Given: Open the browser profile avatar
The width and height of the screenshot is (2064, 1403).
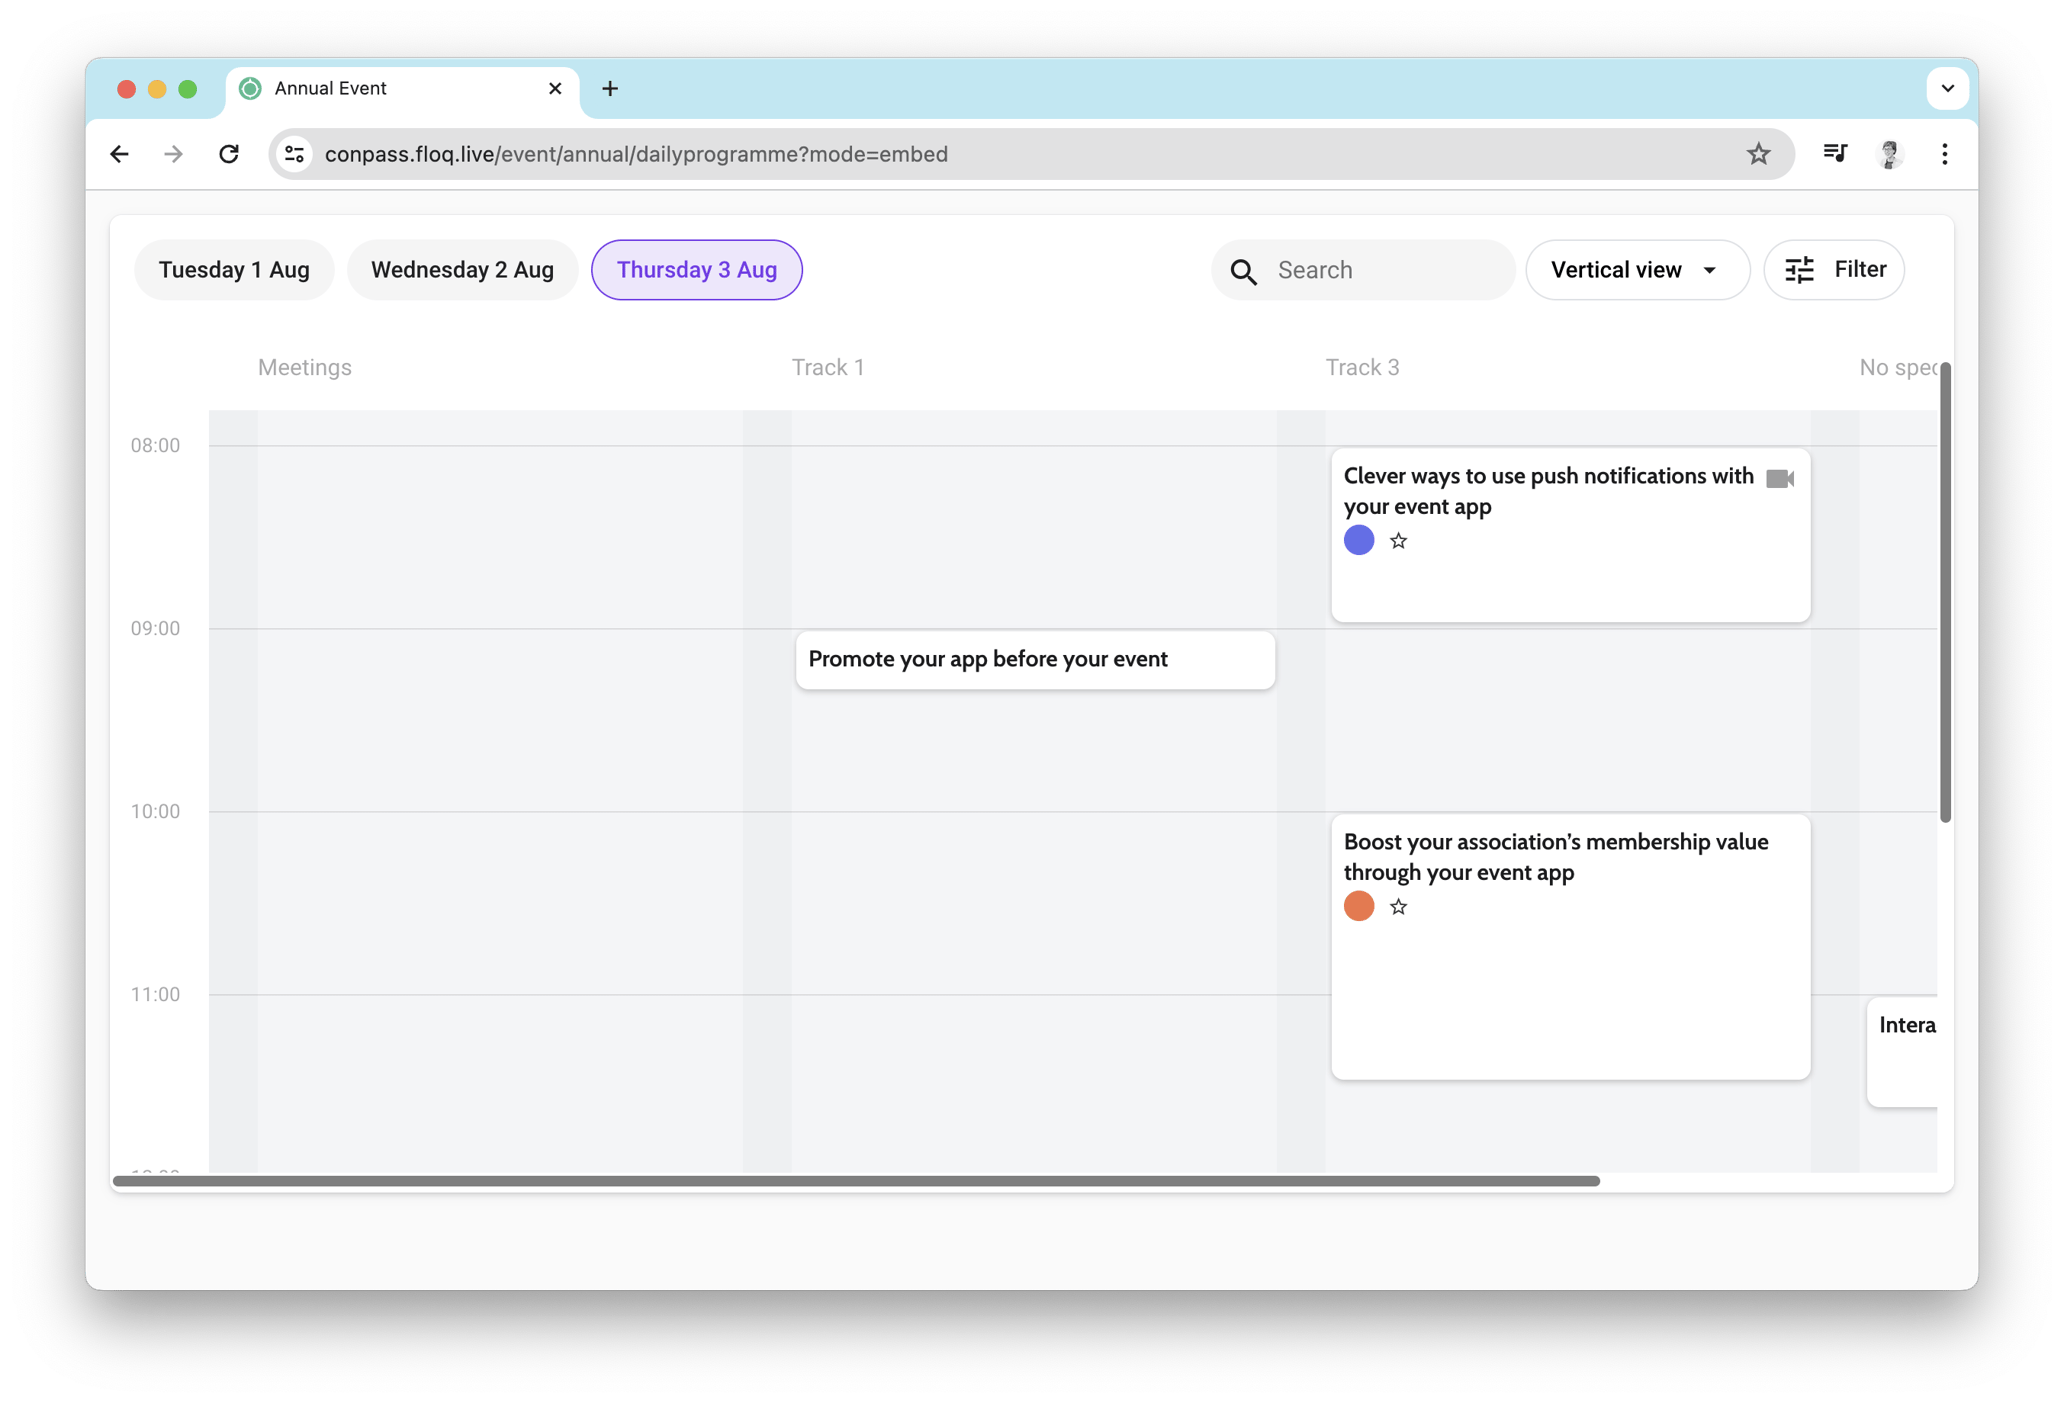Looking at the screenshot, I should pyautogui.click(x=1890, y=154).
